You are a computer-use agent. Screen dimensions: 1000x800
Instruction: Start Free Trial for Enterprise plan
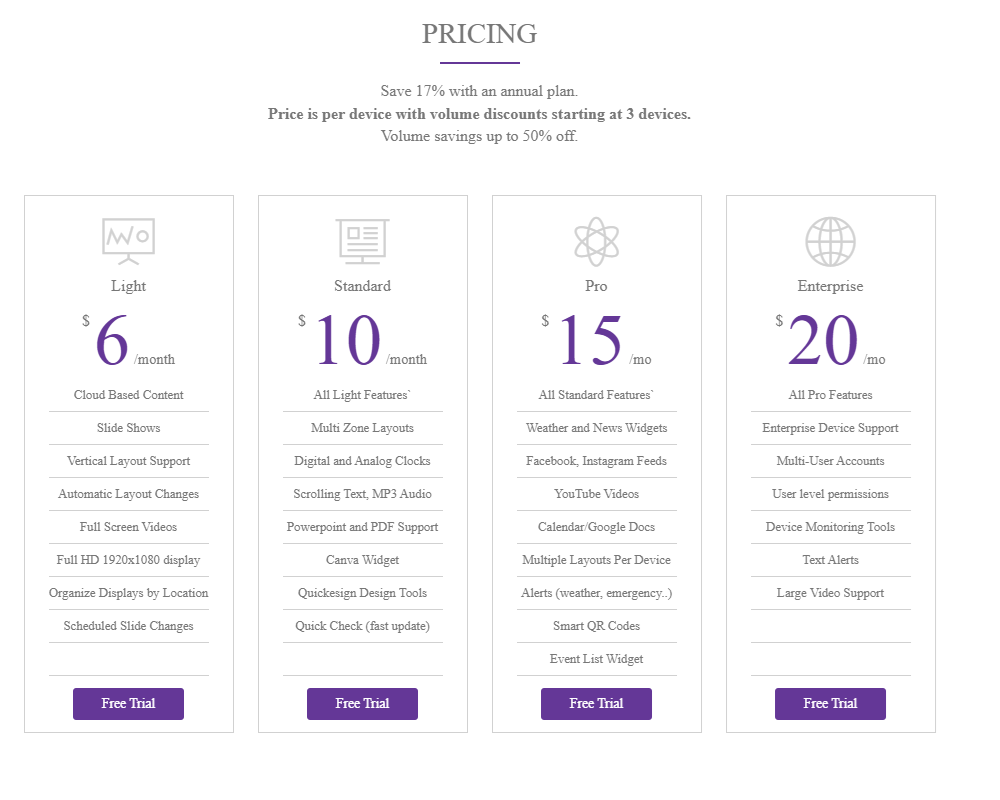830,704
